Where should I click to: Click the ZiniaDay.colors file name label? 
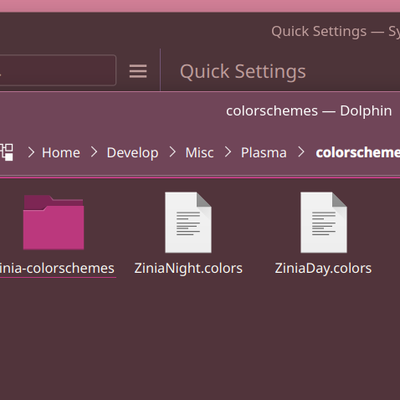(323, 268)
